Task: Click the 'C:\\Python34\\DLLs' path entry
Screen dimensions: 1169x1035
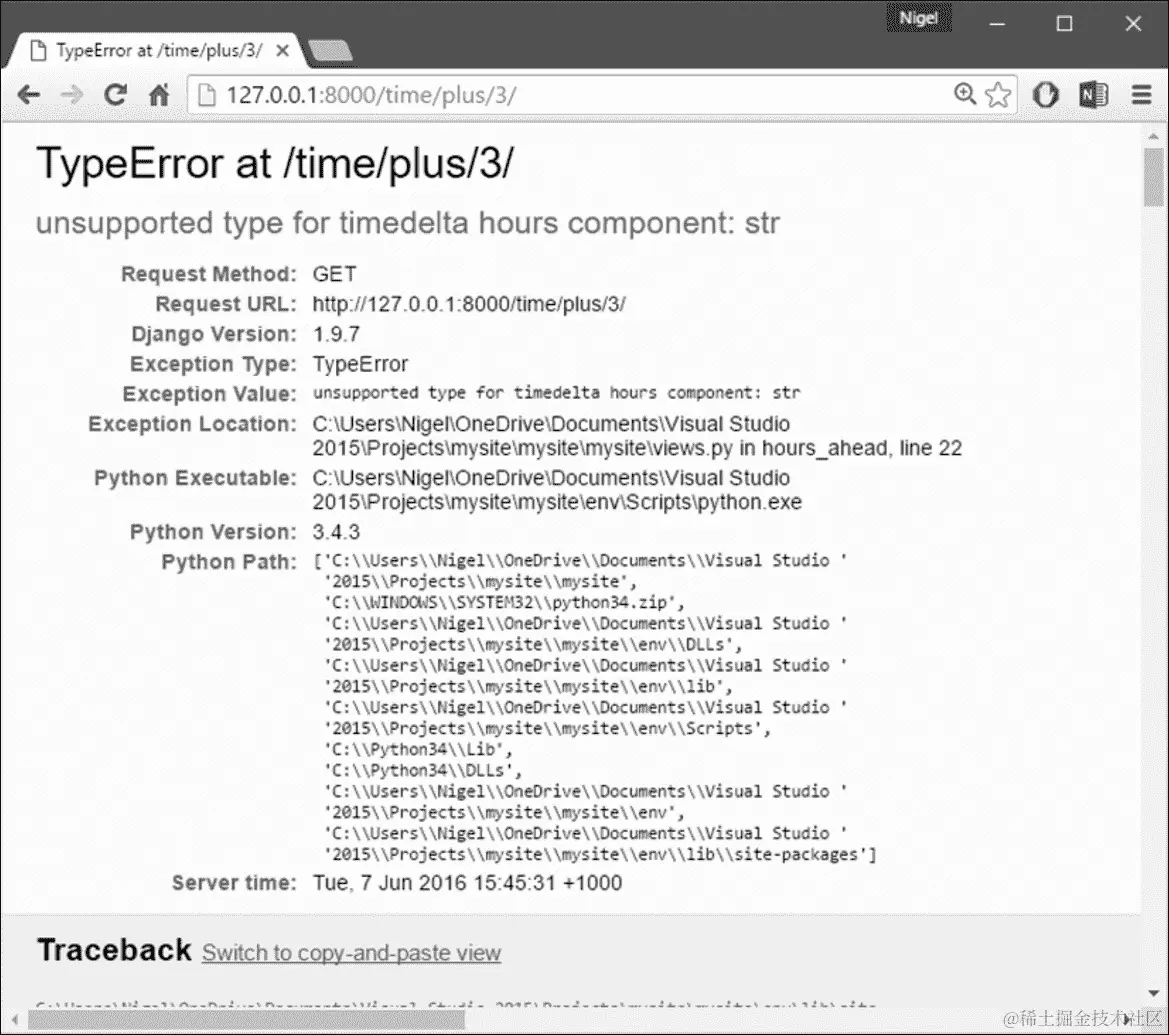Action: 423,770
